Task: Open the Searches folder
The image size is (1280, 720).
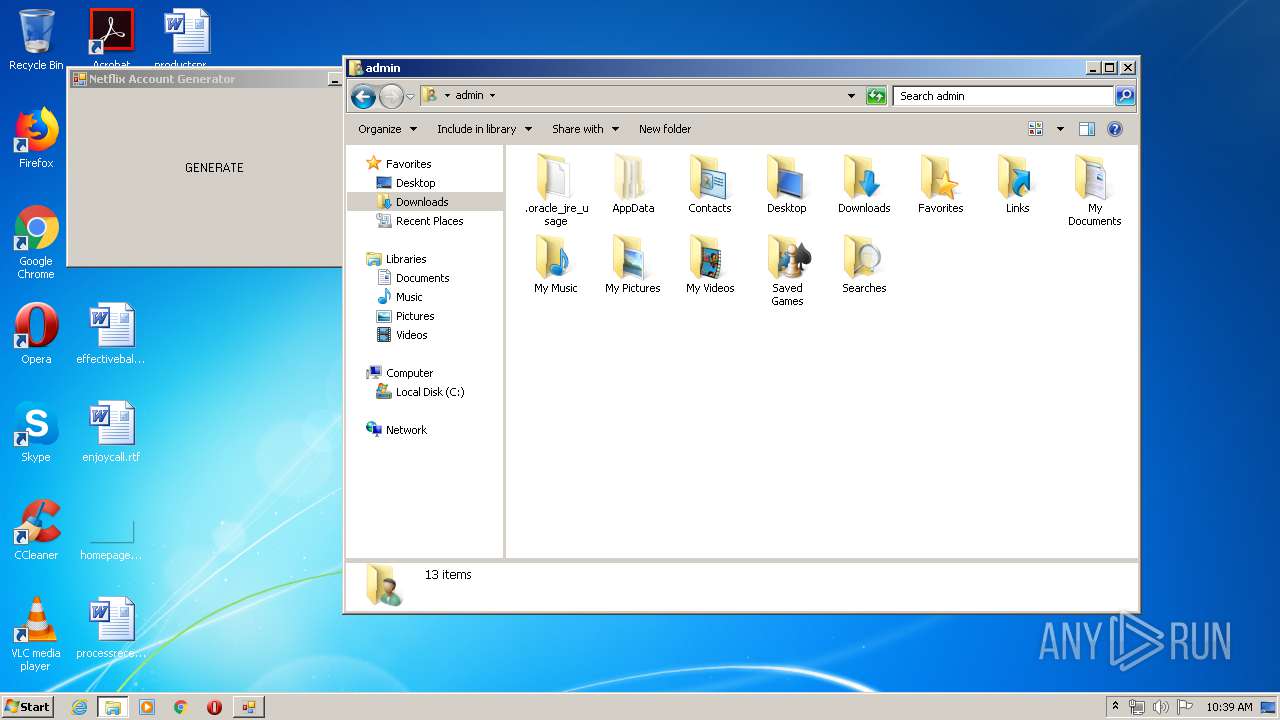Action: pos(864,264)
